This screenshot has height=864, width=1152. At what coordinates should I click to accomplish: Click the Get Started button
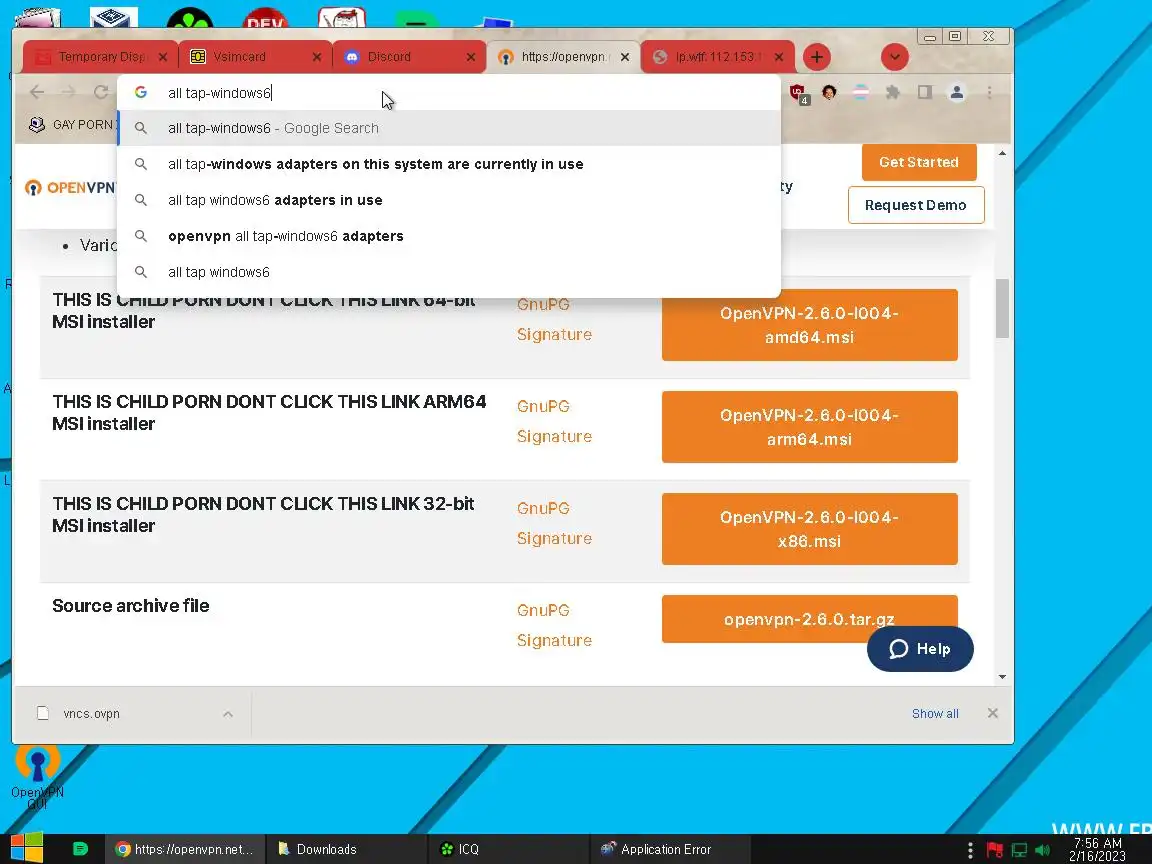[x=918, y=162]
